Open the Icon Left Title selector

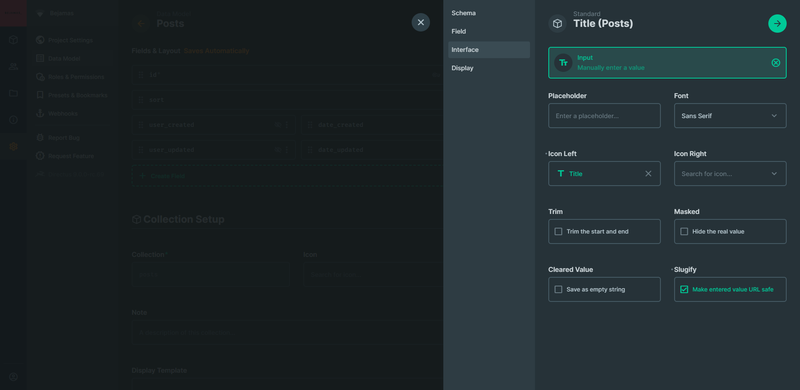604,174
